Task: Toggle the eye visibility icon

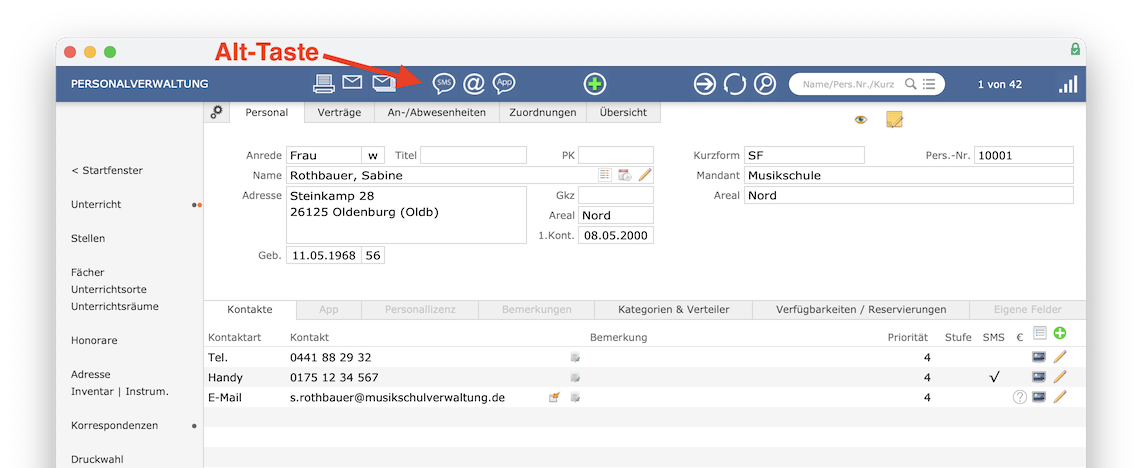Action: (861, 120)
